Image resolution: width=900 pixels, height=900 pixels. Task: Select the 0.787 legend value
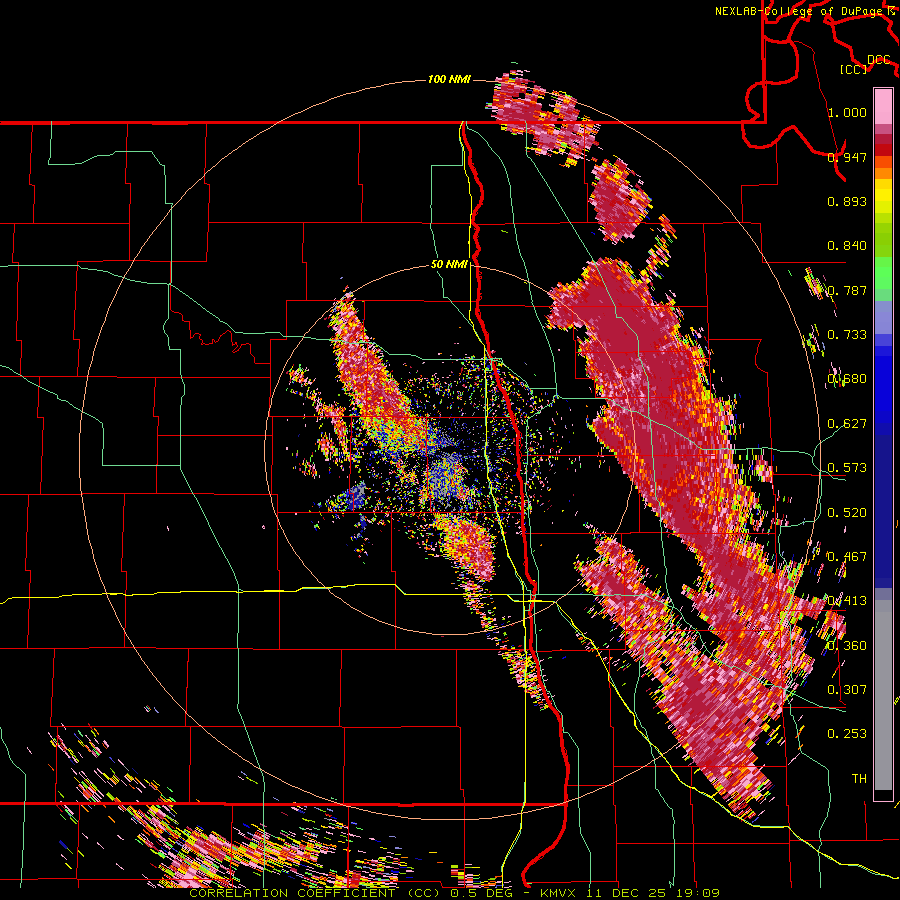(847, 290)
